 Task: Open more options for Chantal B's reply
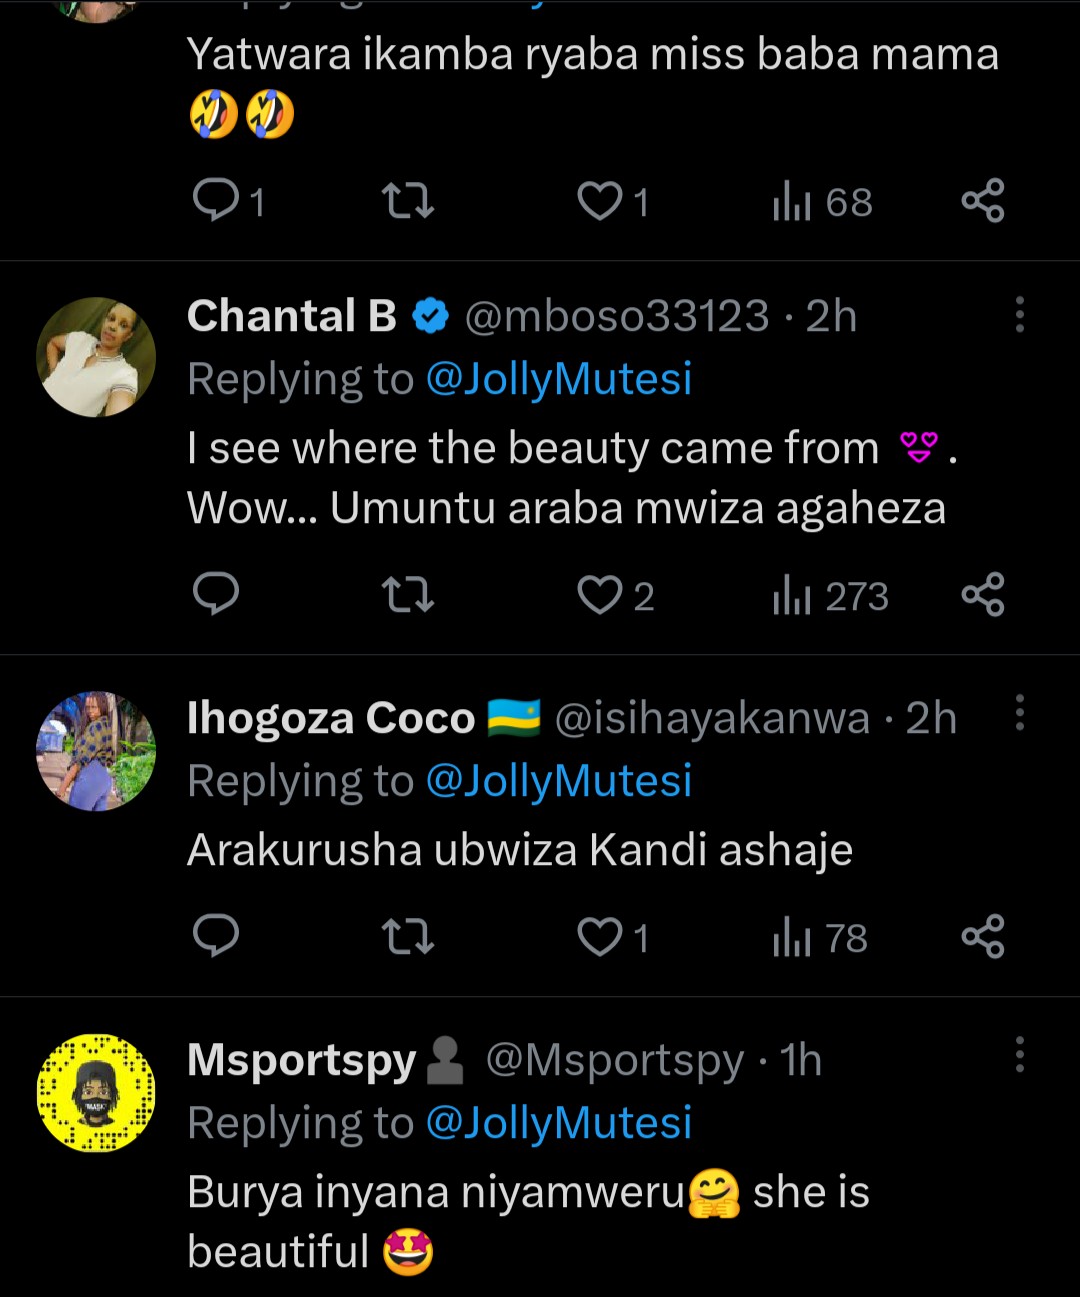tap(1020, 315)
